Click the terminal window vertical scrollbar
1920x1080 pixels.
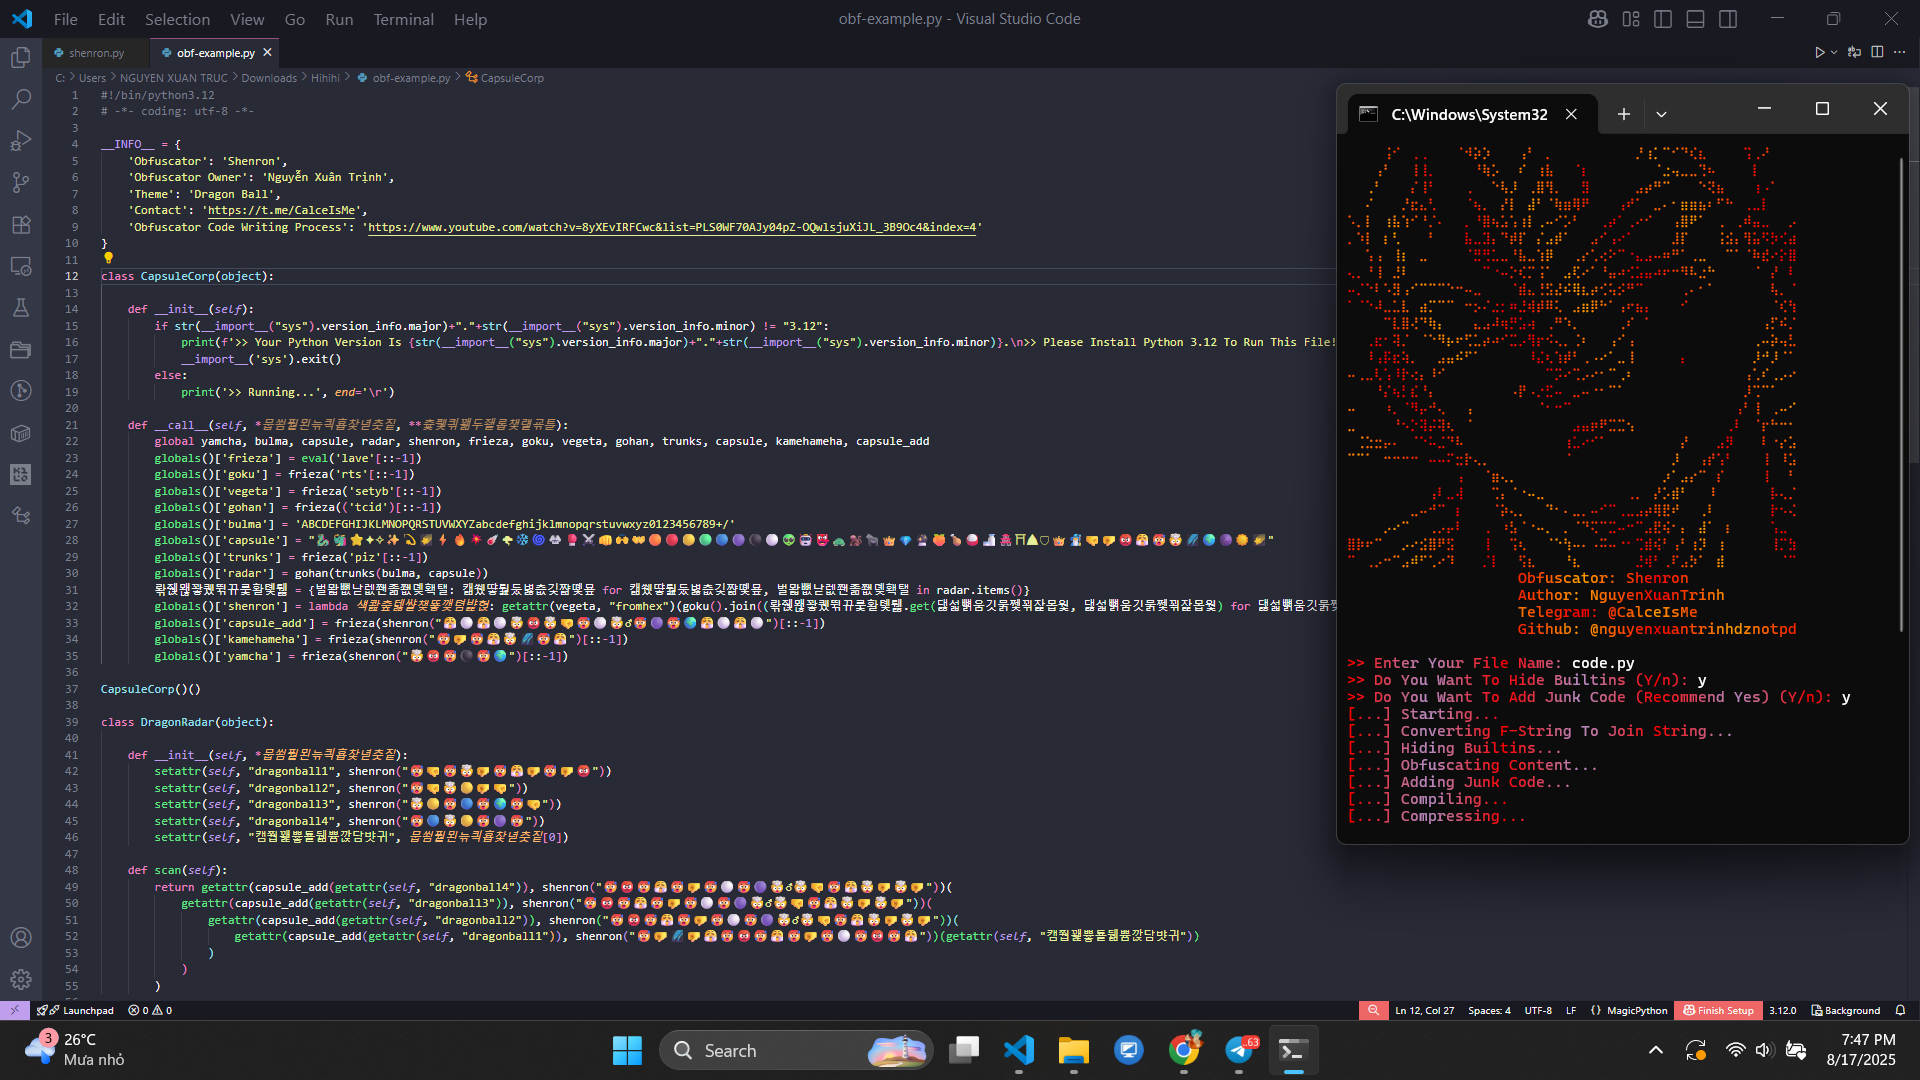(x=1901, y=394)
